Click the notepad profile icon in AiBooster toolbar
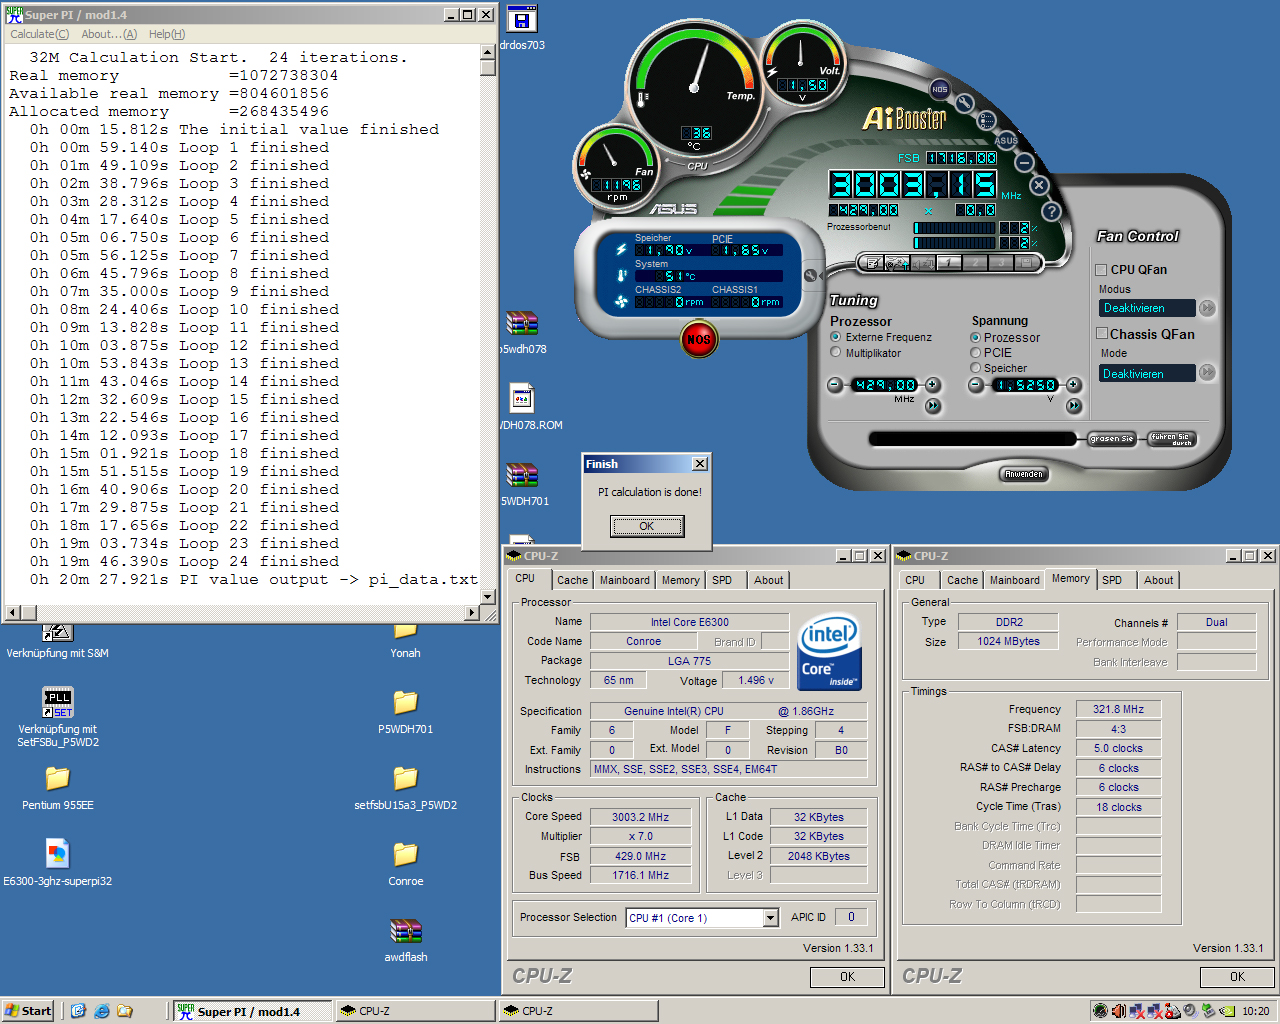The width and height of the screenshot is (1280, 1024). pos(872,262)
